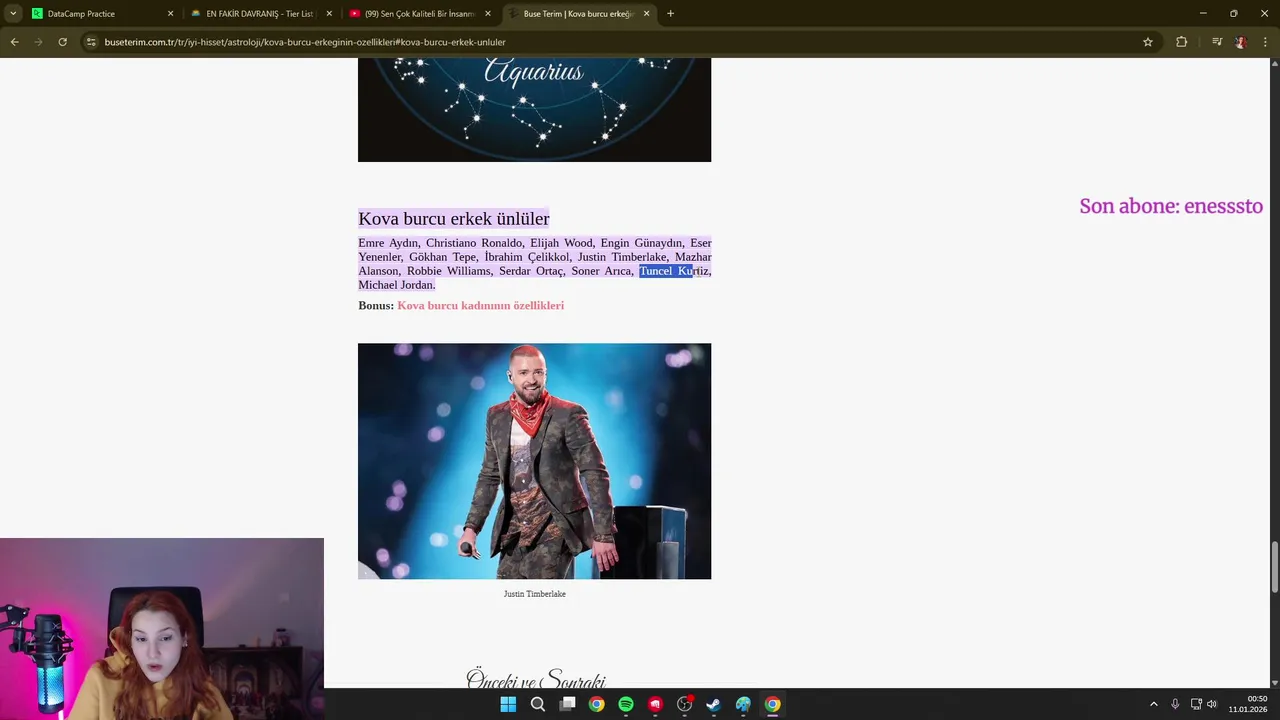
Task: Open the media control icon in toolbar
Action: (x=1217, y=42)
